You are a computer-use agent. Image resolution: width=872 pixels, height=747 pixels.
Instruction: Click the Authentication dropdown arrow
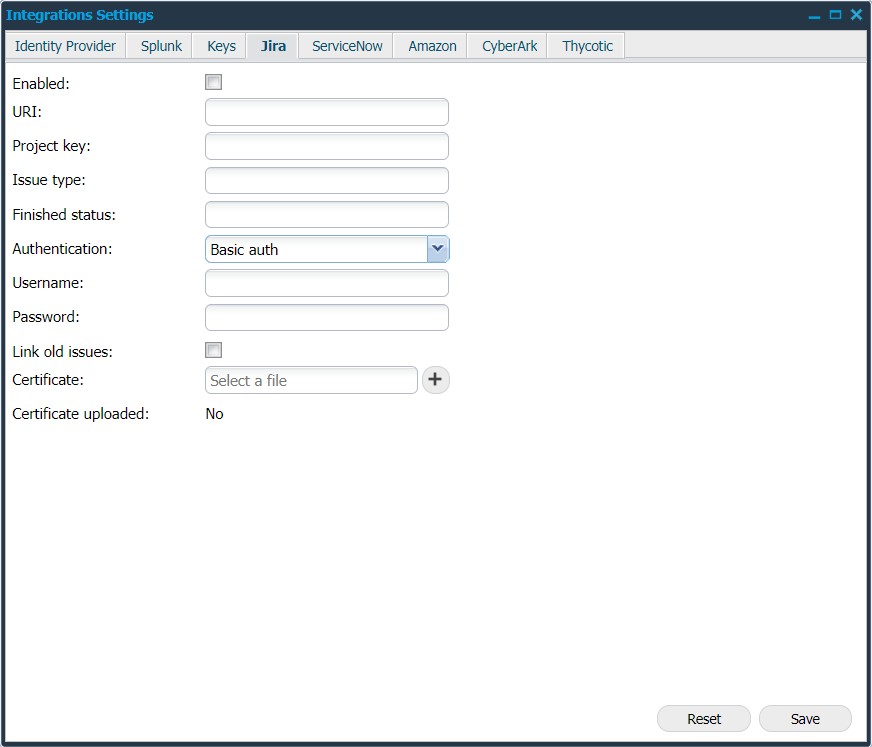[438, 248]
